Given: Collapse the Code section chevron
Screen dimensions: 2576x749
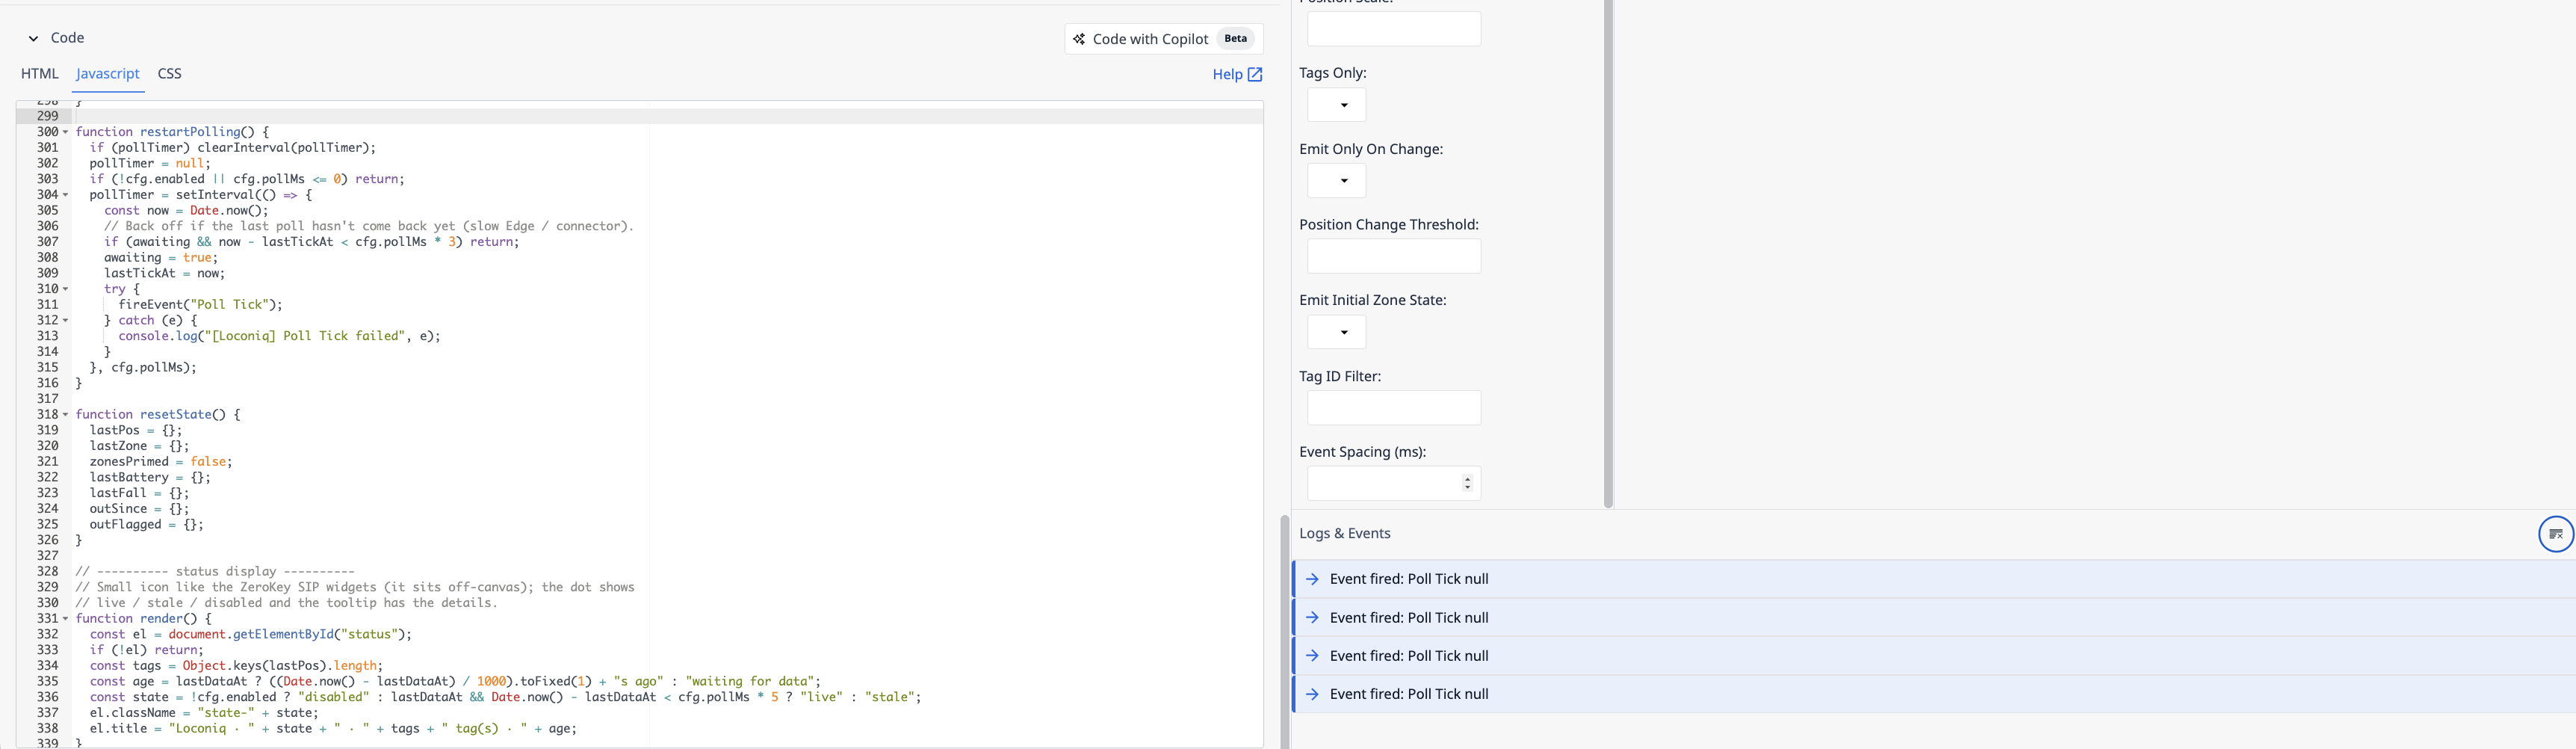Looking at the screenshot, I should [x=33, y=38].
